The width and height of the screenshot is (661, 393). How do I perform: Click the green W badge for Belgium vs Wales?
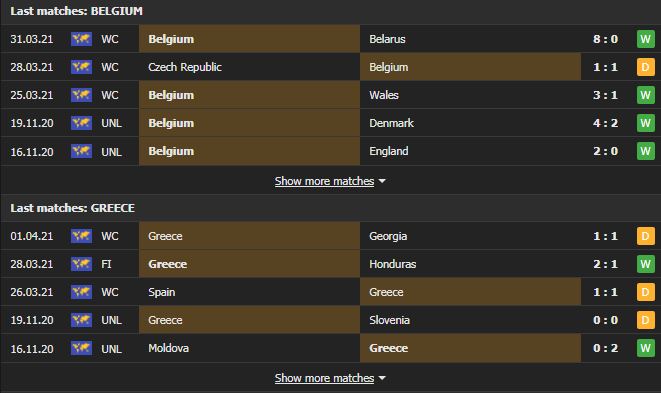645,95
